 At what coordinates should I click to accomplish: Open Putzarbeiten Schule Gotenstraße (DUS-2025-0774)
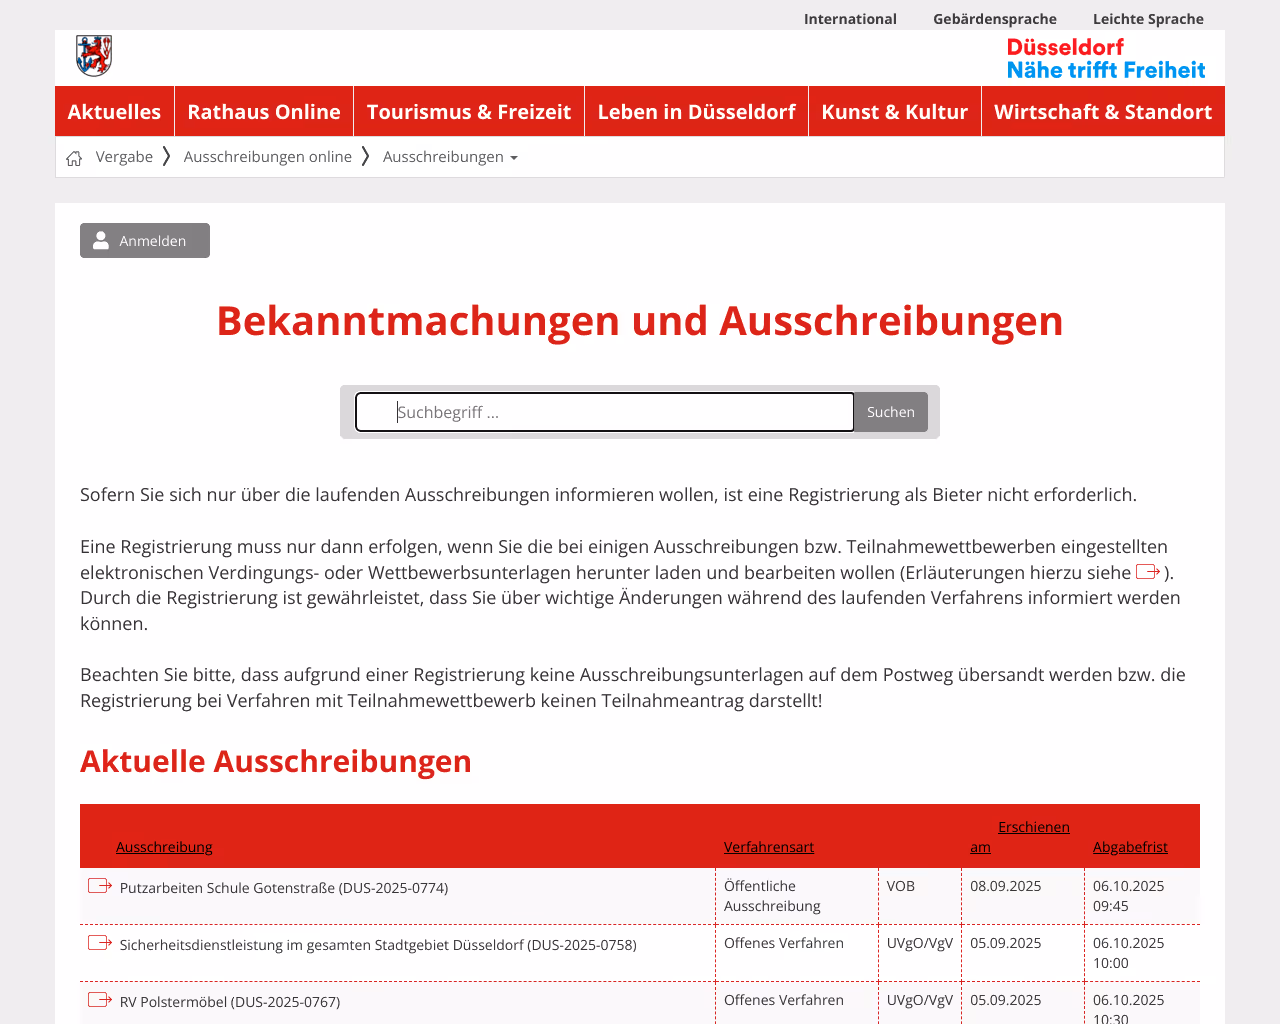point(284,888)
